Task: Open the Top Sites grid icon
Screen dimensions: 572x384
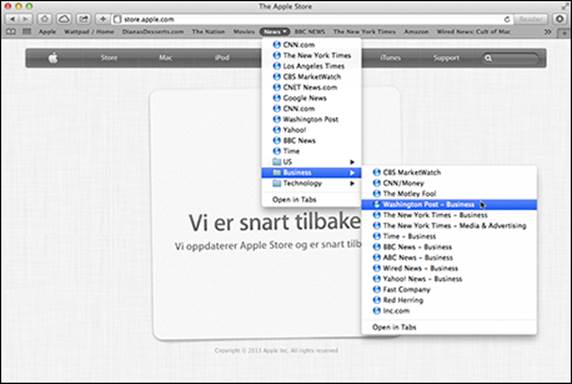Action: click(27, 32)
